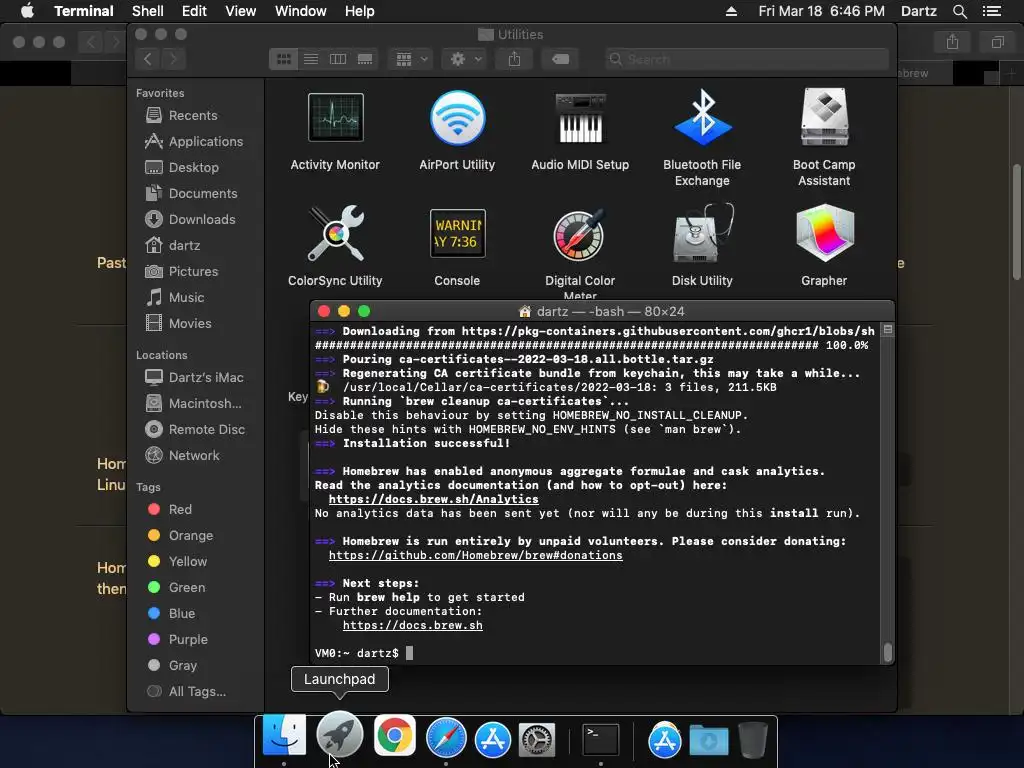Screen dimensions: 1024x768
Task: Switch Finder to list view
Action: coord(311,59)
